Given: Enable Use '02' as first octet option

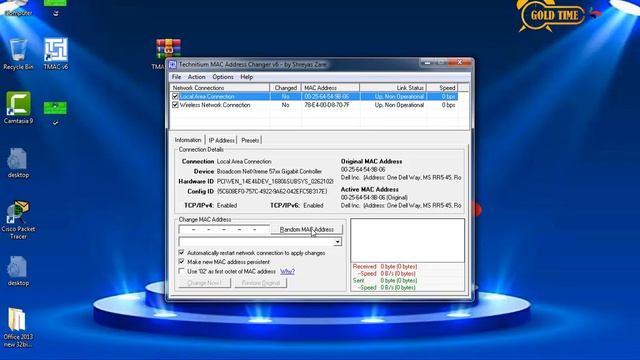Looking at the screenshot, I should (182, 271).
